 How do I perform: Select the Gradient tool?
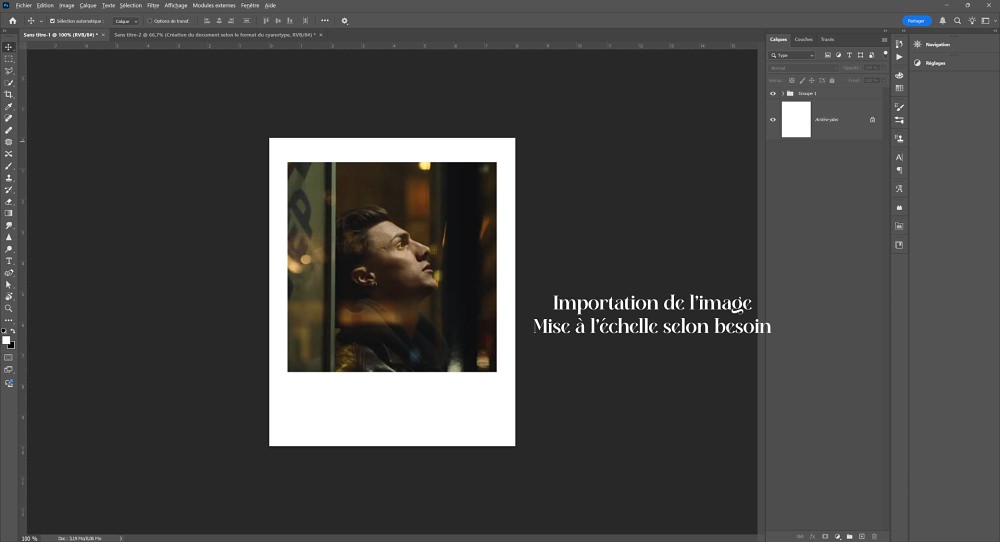click(x=9, y=213)
